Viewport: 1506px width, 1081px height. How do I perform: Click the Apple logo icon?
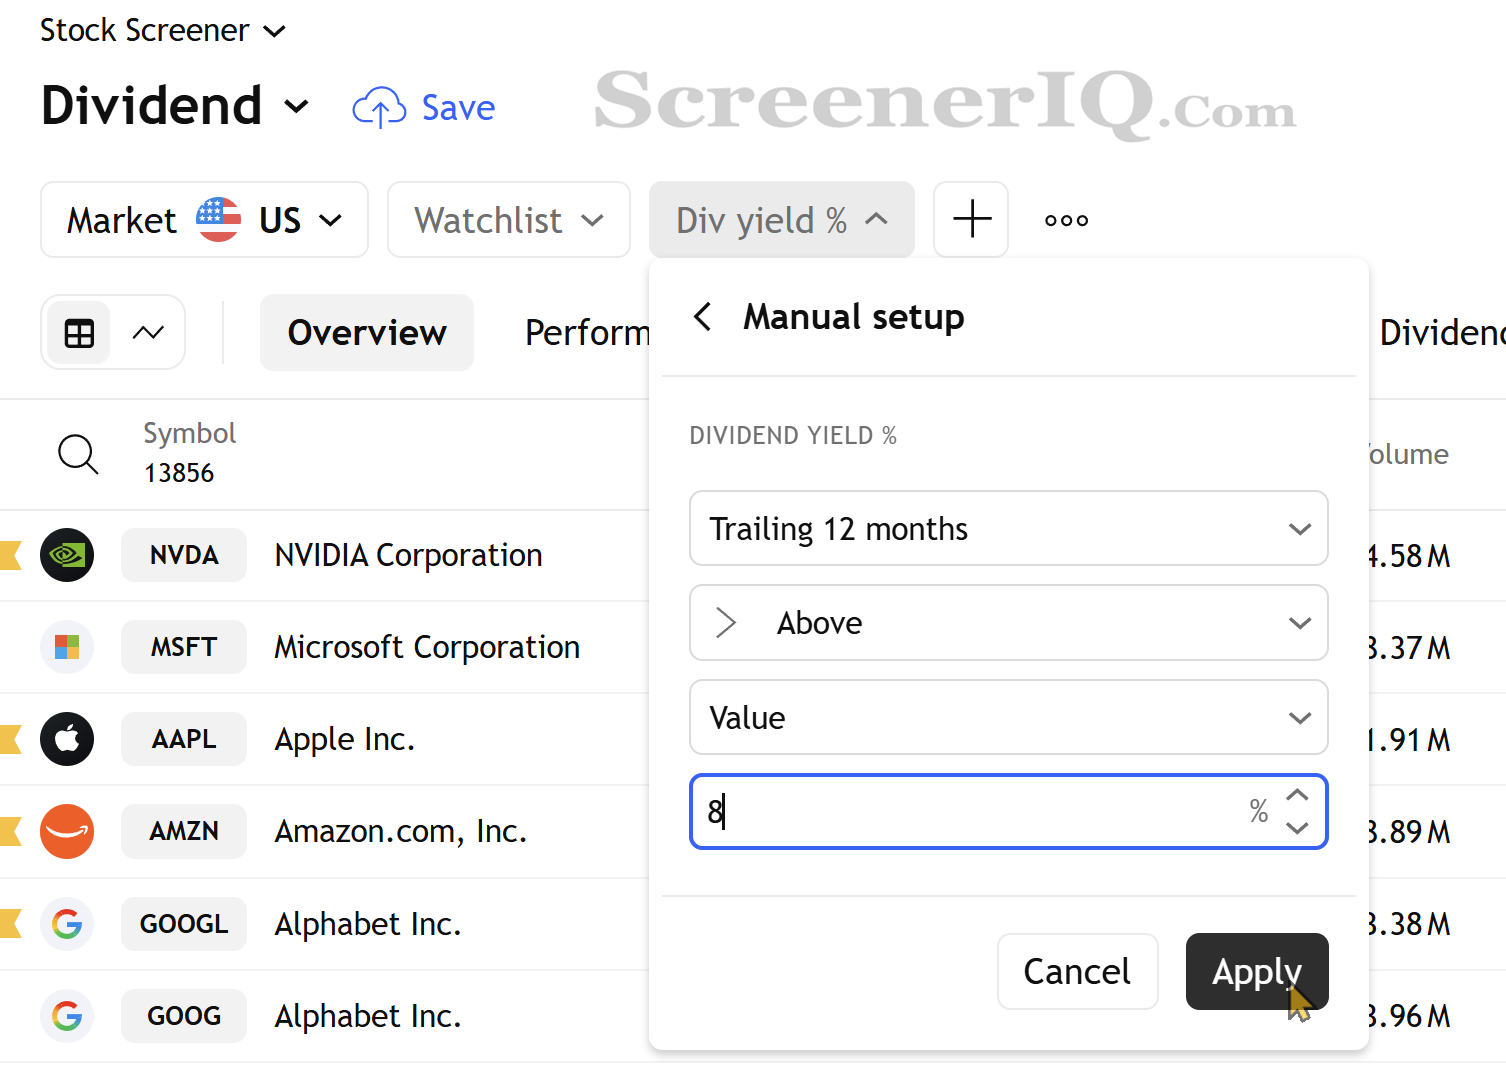coord(67,739)
